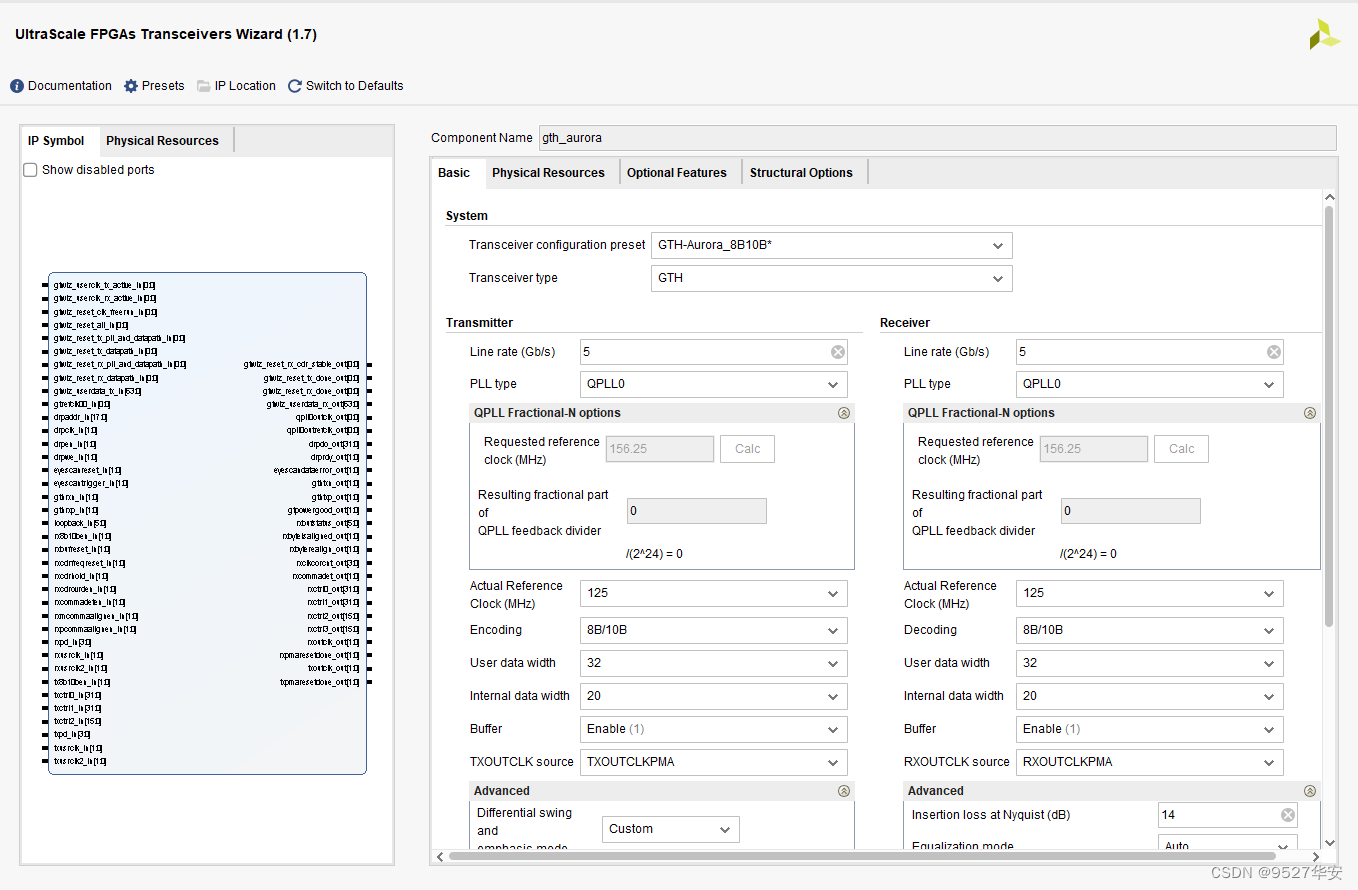Open Transmitter User data width dropdown
The width and height of the screenshot is (1358, 890).
tap(714, 663)
